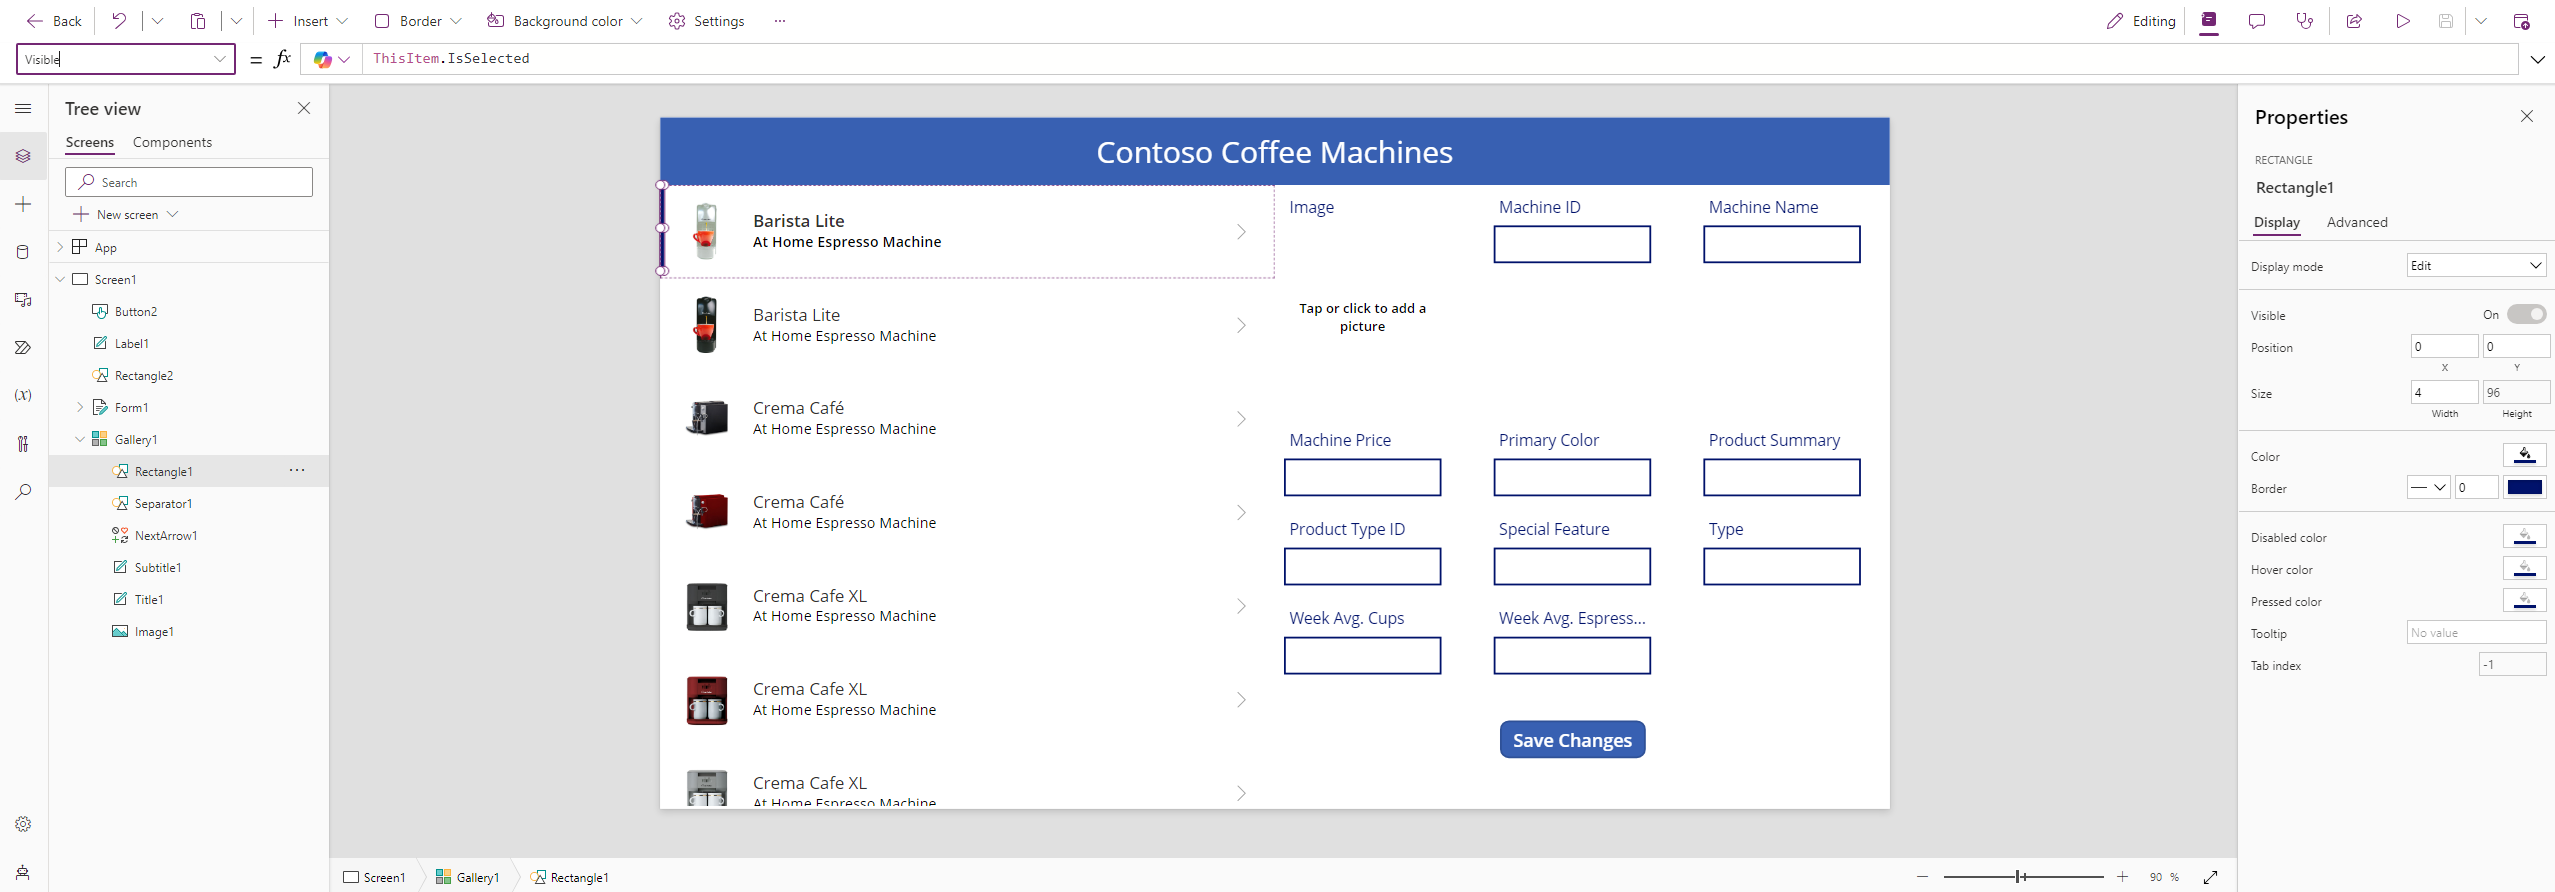
Task: Open Settings in the top toolbar
Action: pyautogui.click(x=706, y=21)
